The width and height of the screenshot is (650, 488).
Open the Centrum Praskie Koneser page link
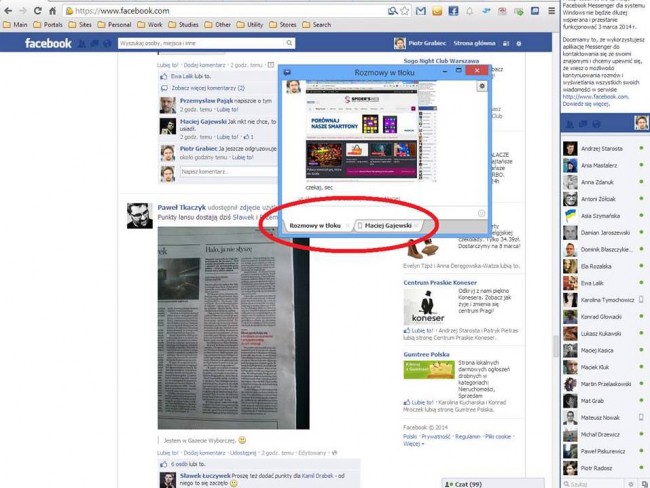tap(440, 282)
